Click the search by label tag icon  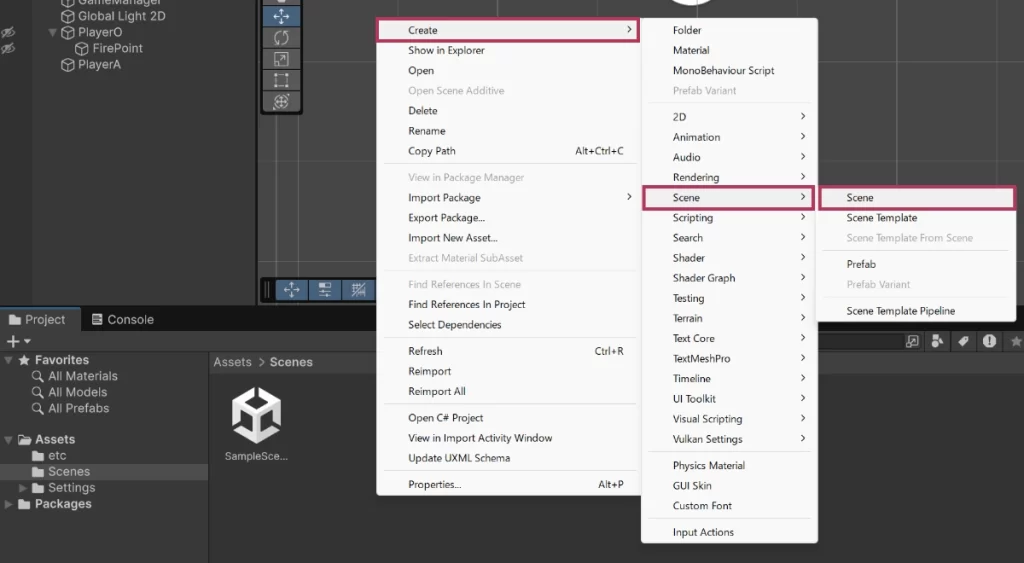click(x=963, y=341)
